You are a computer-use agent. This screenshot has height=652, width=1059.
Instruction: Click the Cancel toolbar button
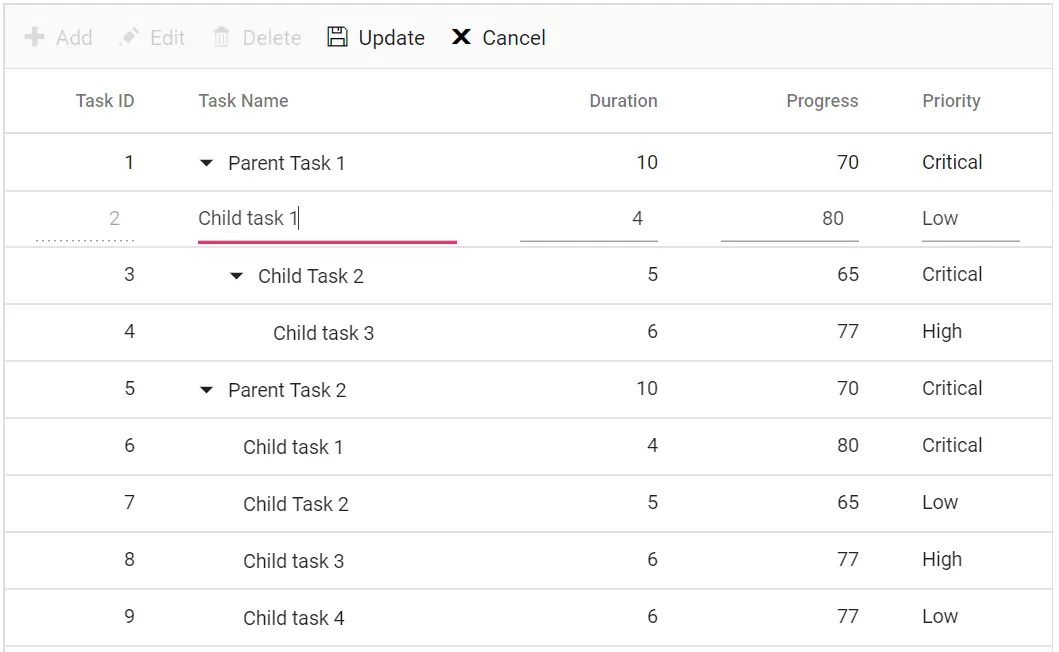coord(497,37)
